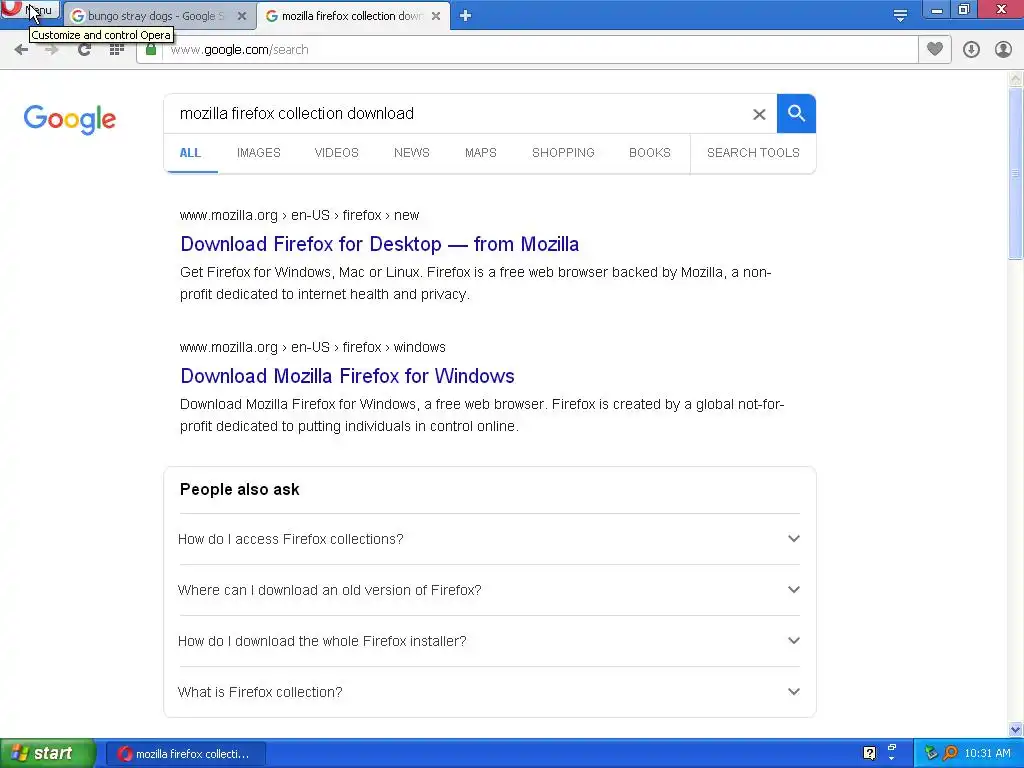Open Download Mozilla Firefox for Windows link

[x=347, y=376]
